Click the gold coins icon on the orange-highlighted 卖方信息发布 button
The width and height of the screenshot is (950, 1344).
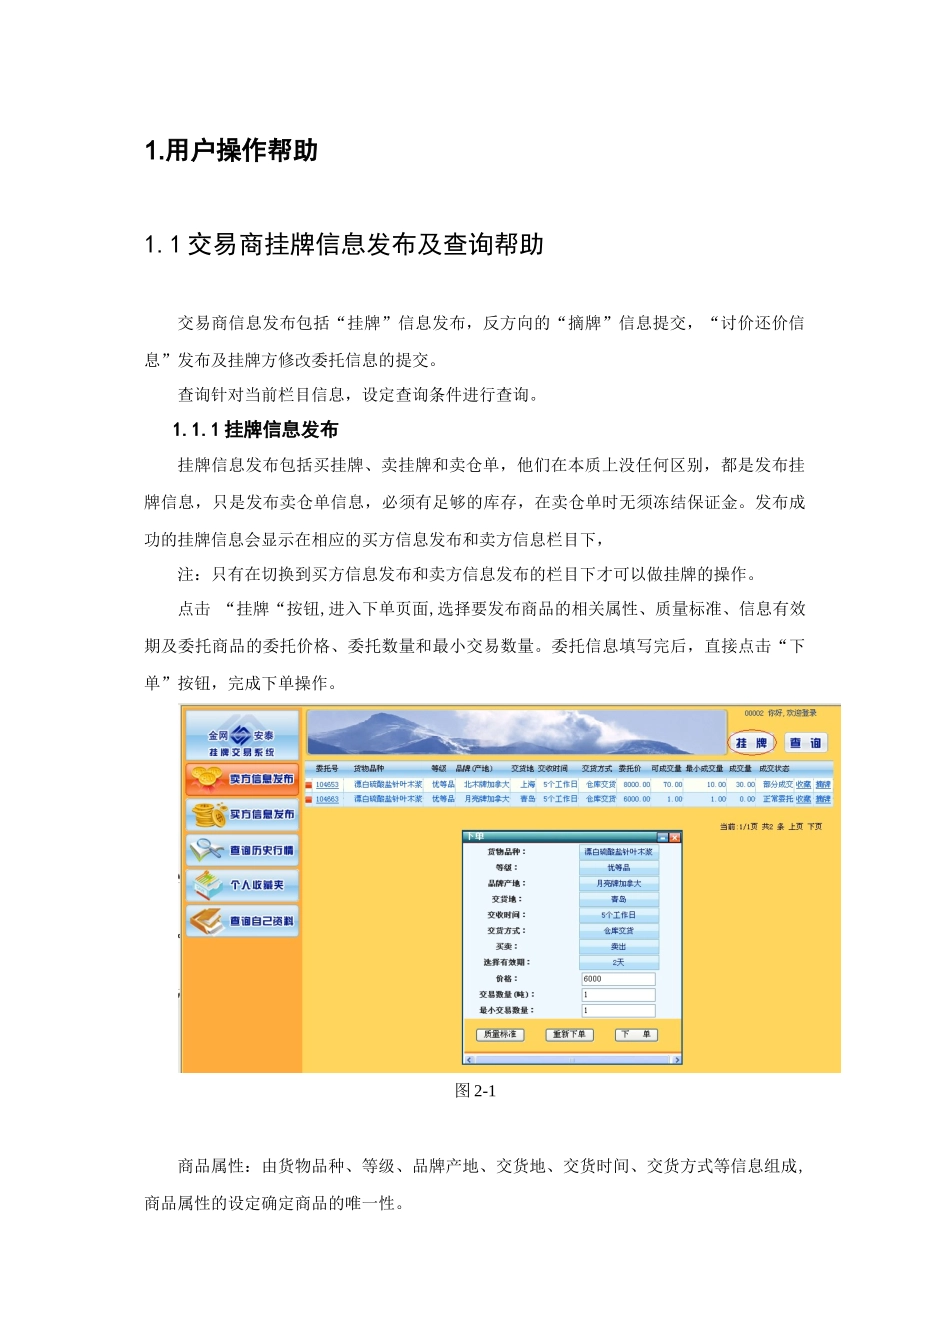[x=207, y=778]
